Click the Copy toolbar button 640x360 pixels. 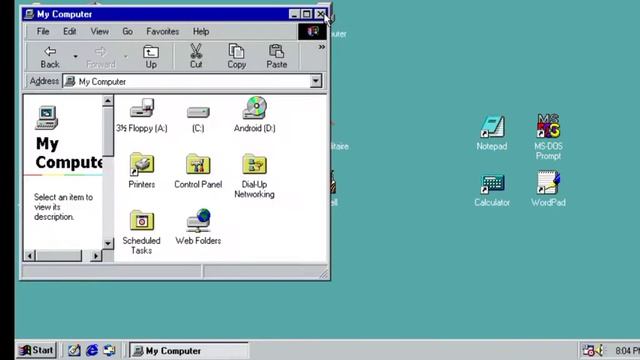[236, 57]
